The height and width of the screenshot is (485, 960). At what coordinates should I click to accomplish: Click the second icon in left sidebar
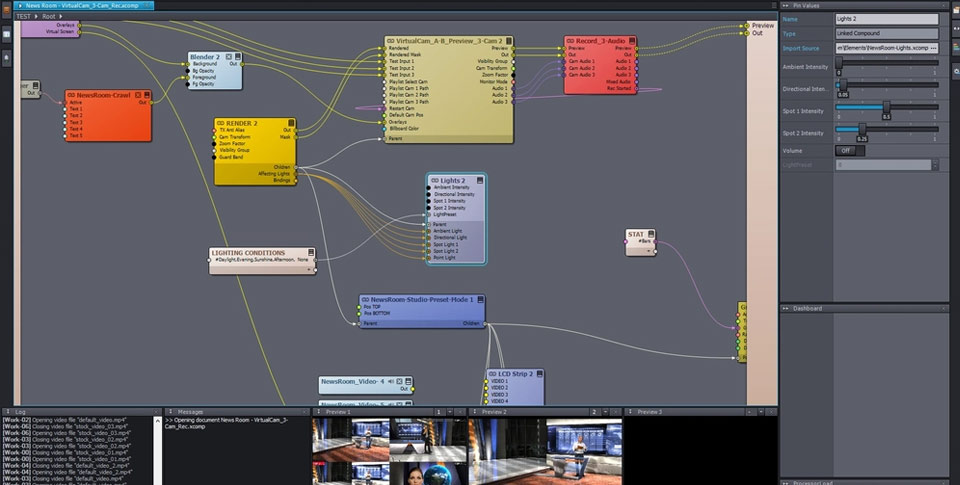pos(6,34)
